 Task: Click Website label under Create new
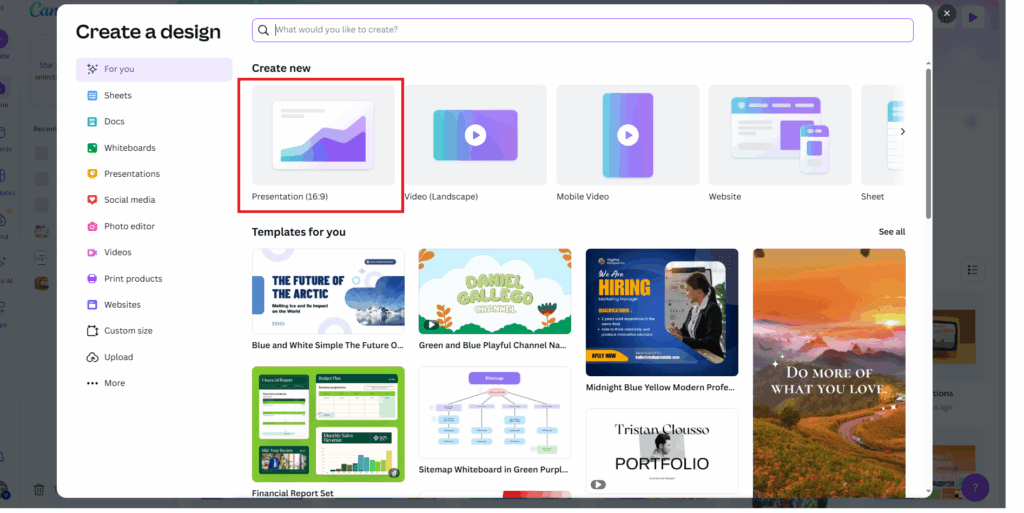[x=725, y=196]
